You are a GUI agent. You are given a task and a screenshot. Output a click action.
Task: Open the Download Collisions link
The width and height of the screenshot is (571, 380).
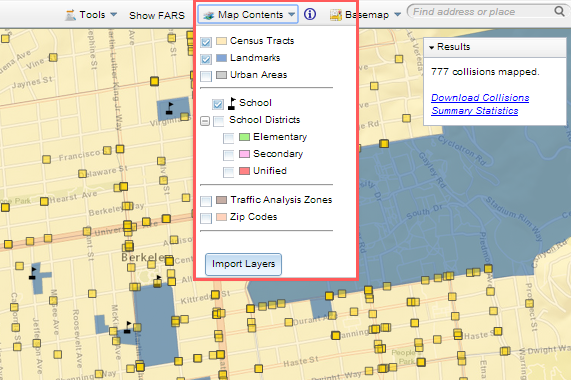coord(480,98)
